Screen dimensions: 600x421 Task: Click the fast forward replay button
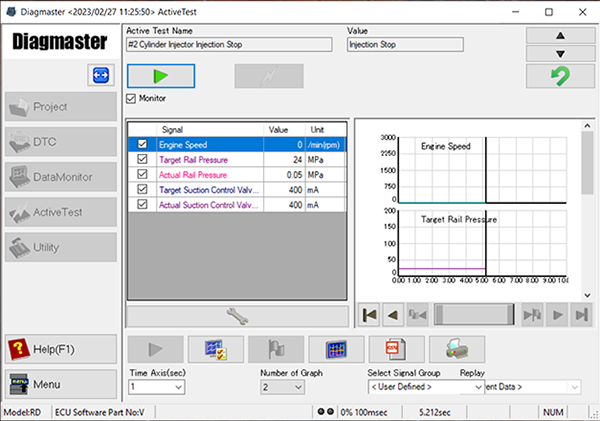pos(532,315)
